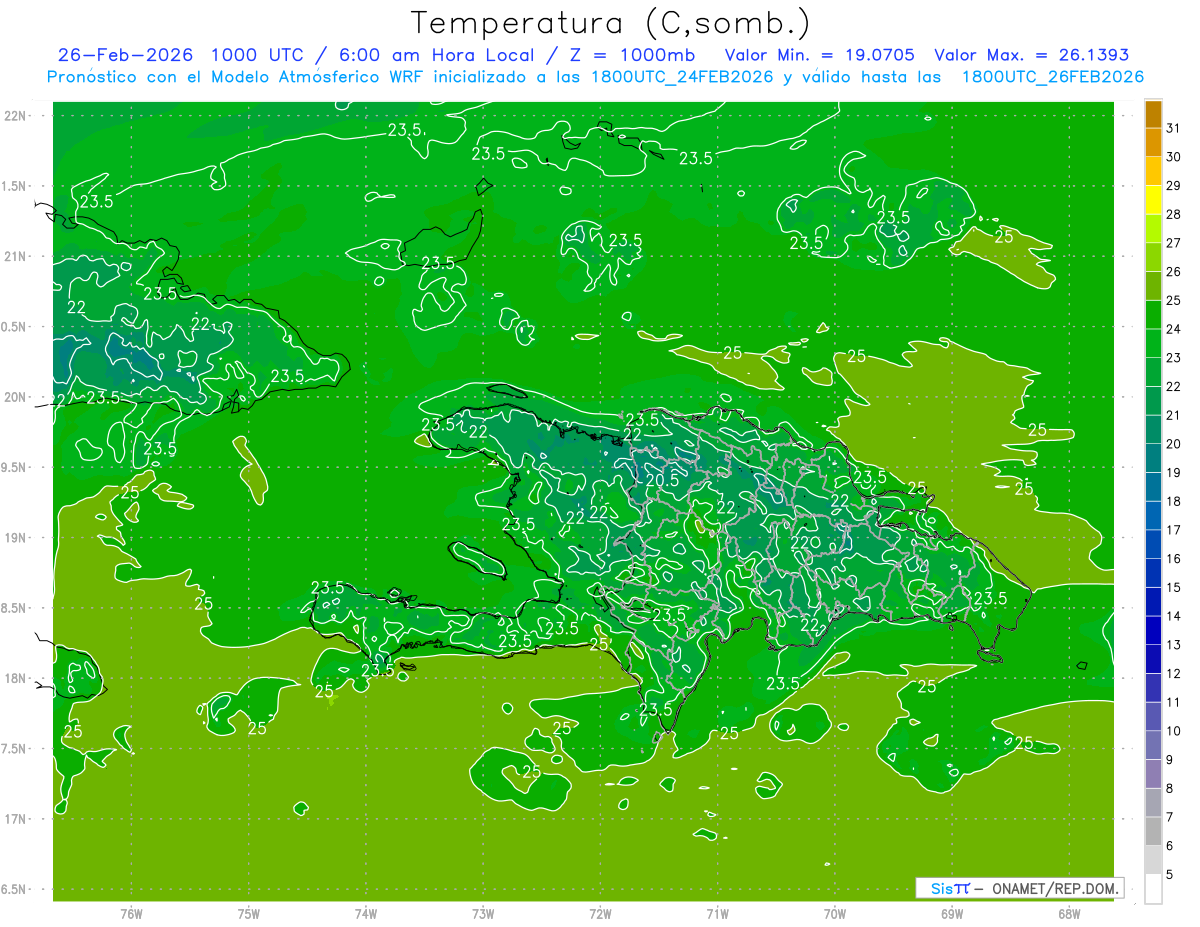Viewport: 1200px width, 927px height.
Task: Click the "12" value on the color legend
Action: pos(1174,673)
